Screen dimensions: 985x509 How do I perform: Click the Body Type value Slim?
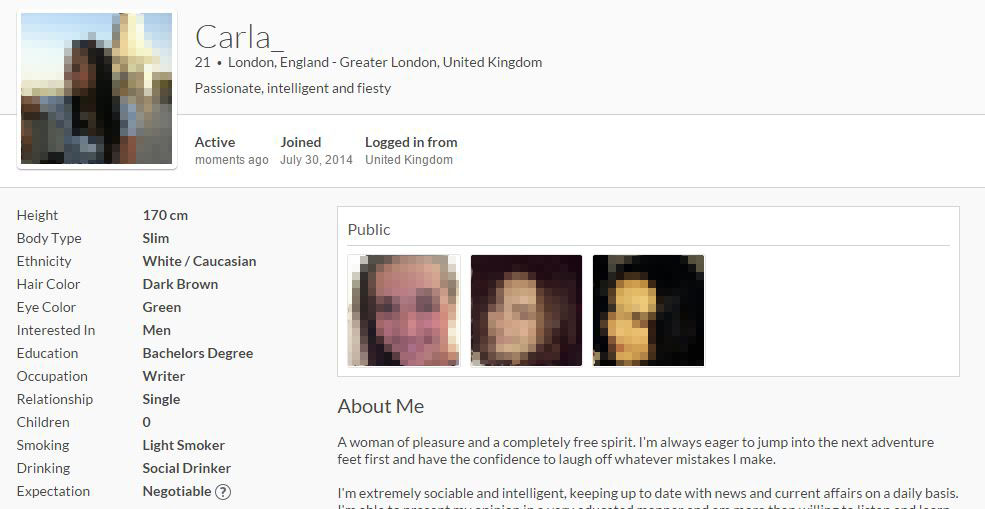156,238
